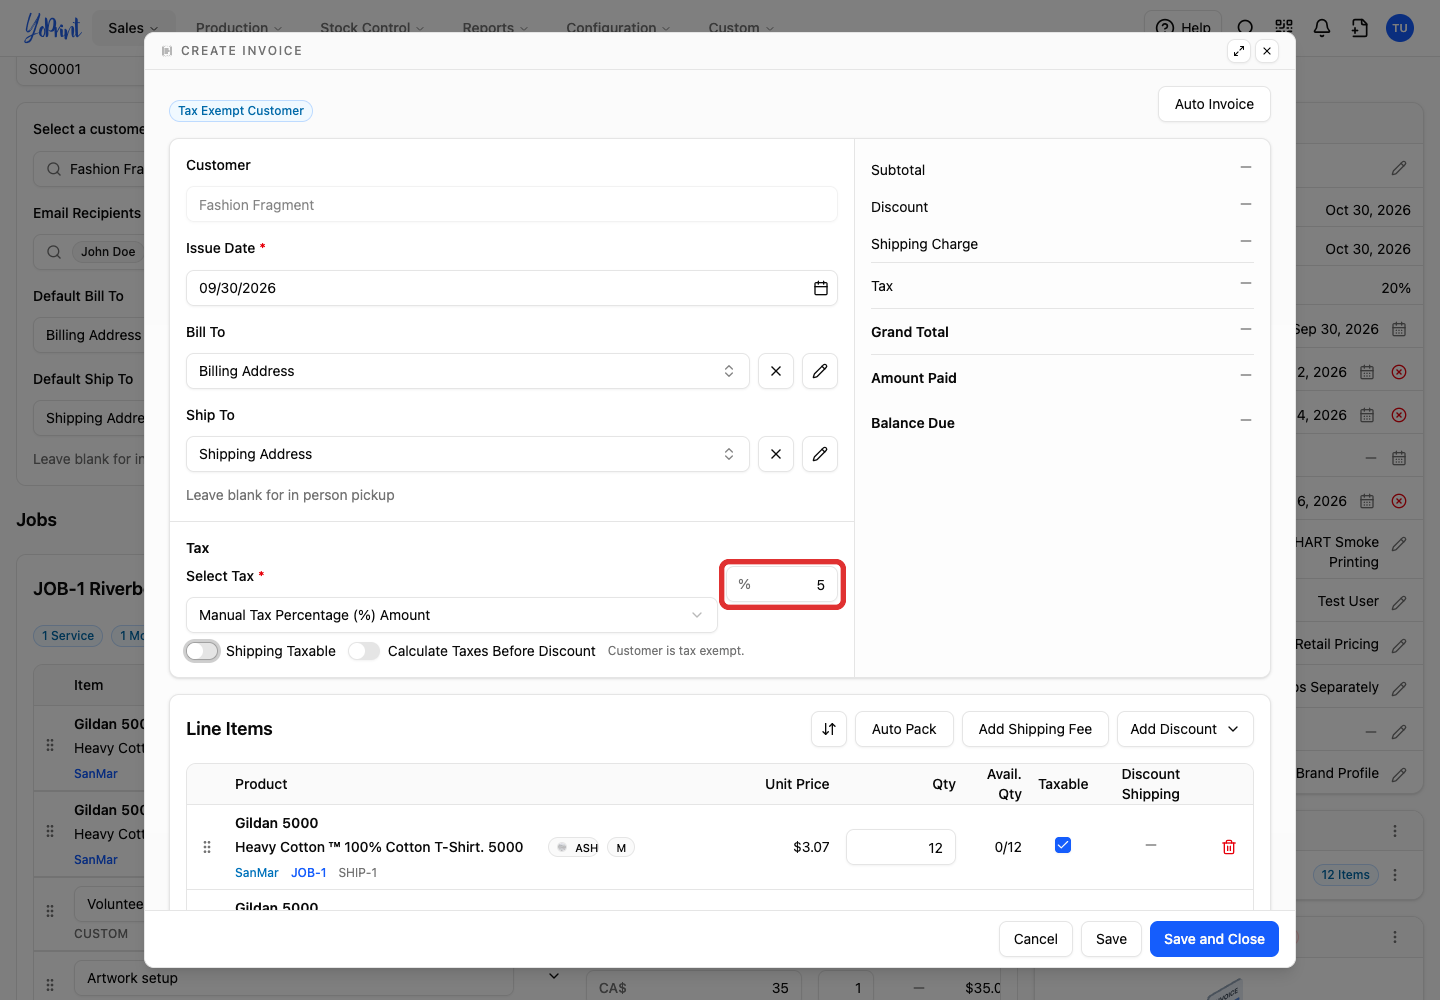Click the sort line items arrows icon

tap(829, 729)
